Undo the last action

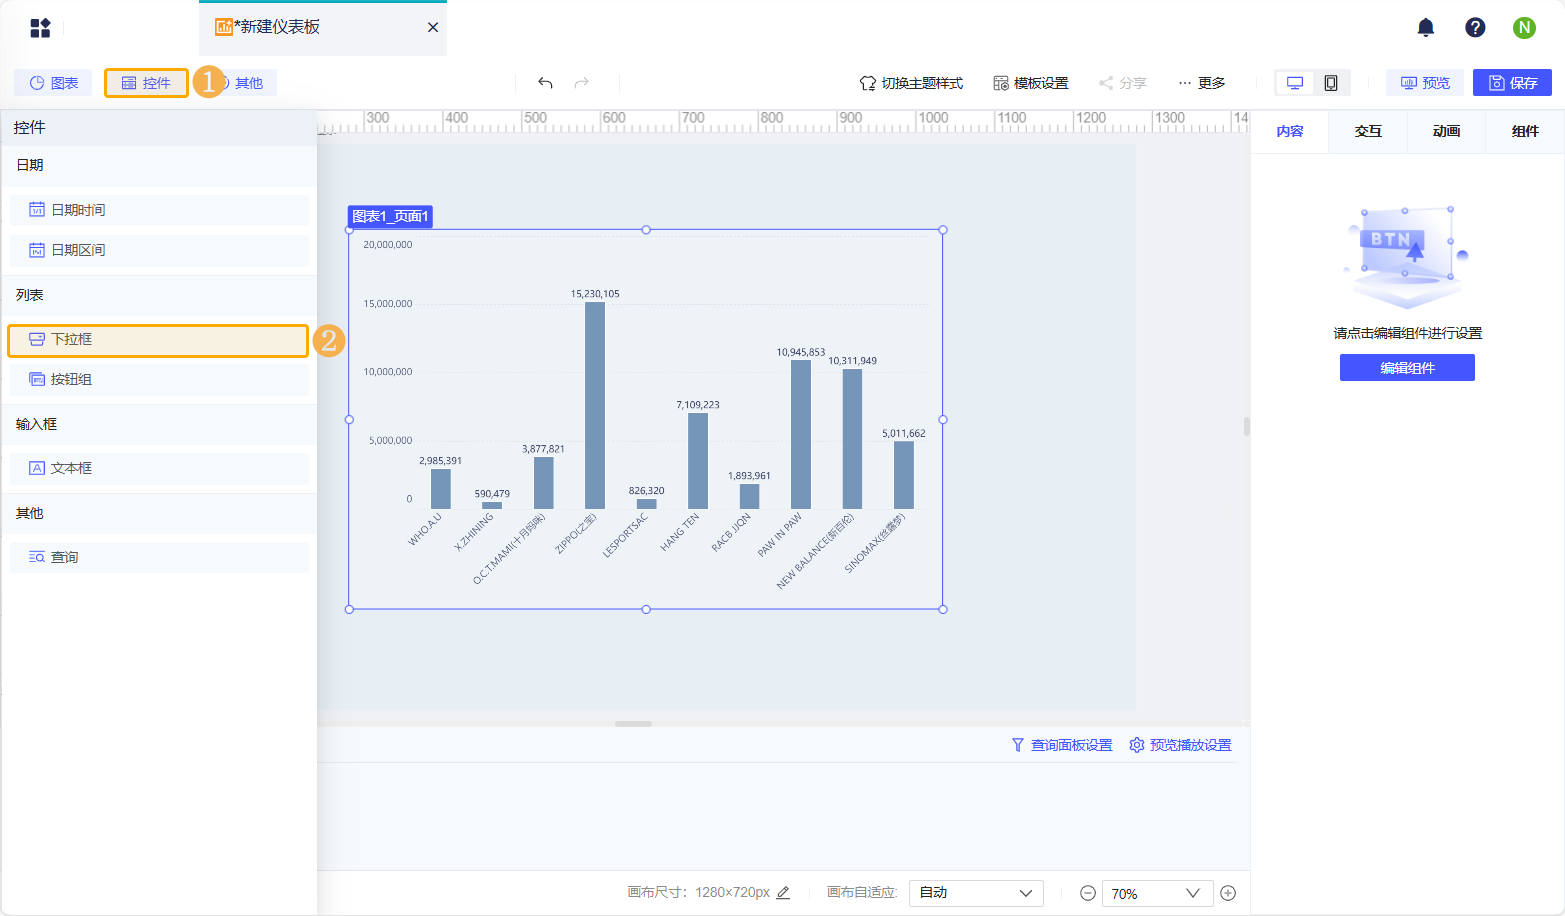[545, 83]
